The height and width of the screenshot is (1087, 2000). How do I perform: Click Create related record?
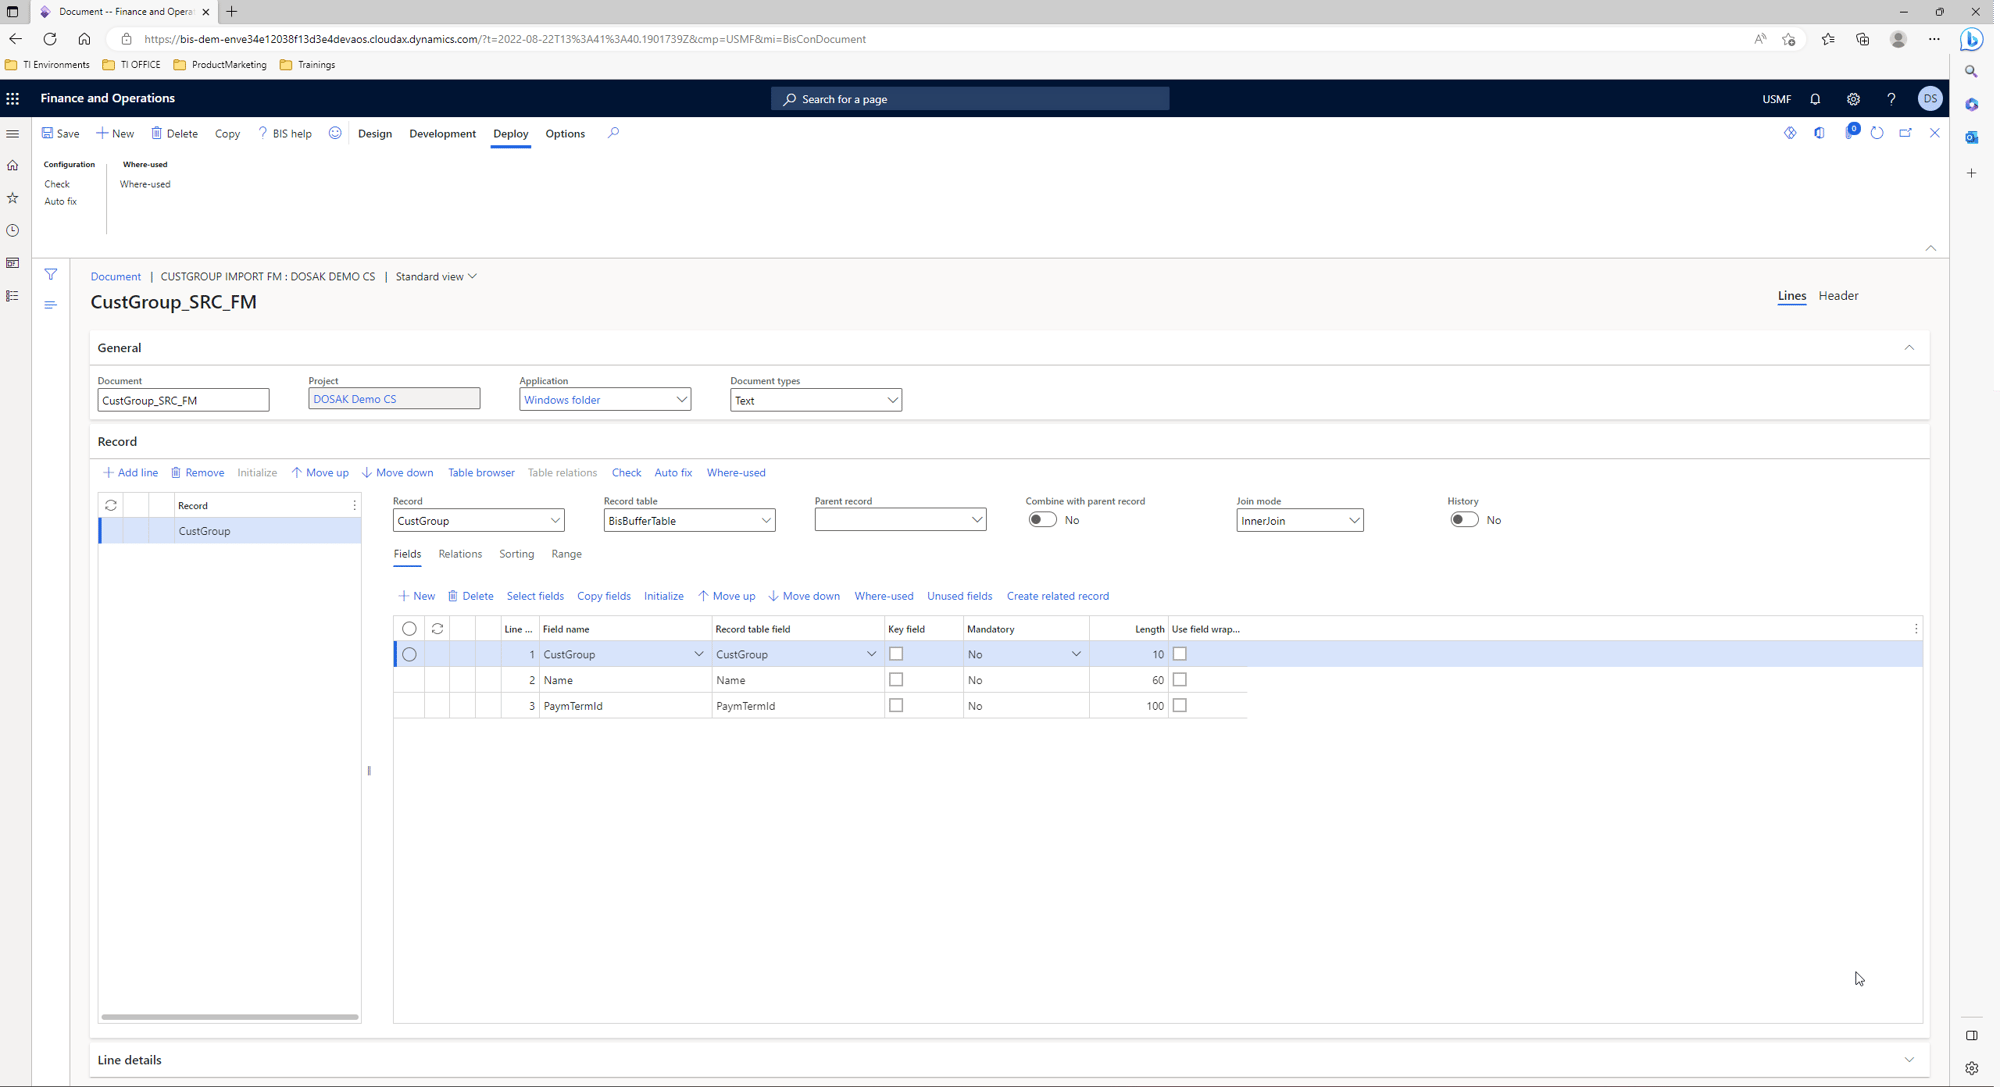coord(1057,596)
